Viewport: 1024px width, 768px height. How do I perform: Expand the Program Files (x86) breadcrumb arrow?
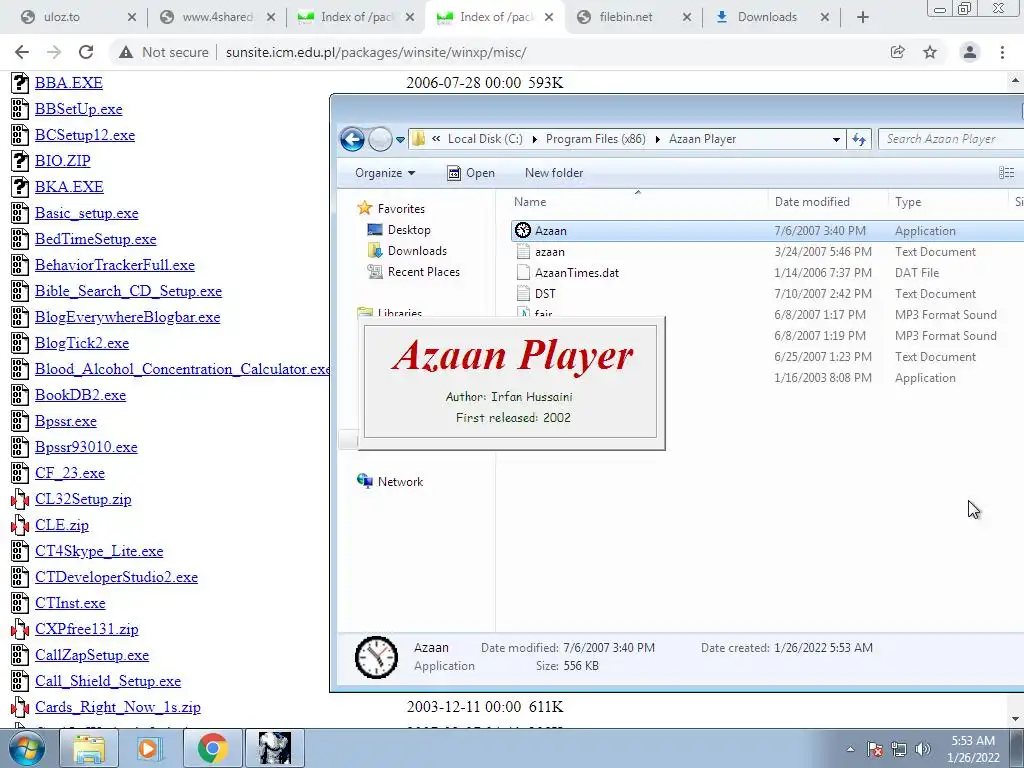coord(658,139)
